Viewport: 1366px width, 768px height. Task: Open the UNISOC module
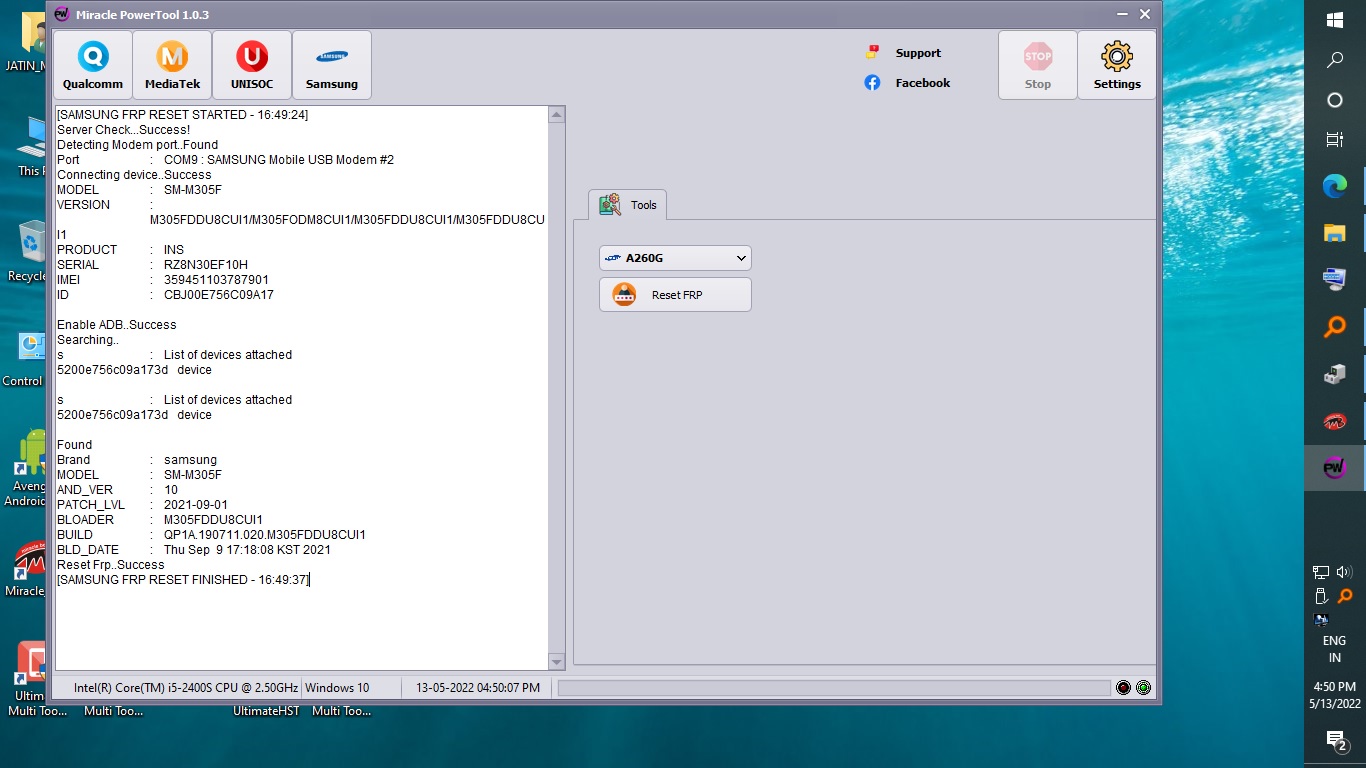(252, 65)
